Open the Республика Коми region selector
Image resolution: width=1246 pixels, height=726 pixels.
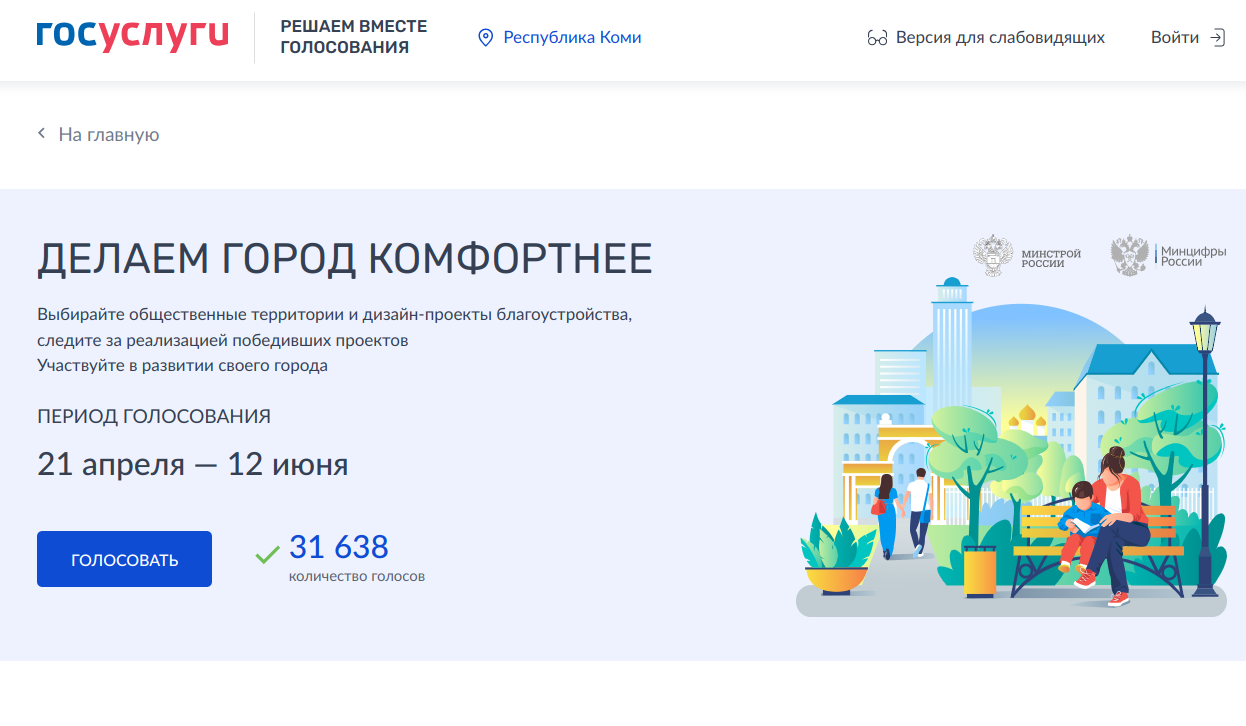coord(572,38)
